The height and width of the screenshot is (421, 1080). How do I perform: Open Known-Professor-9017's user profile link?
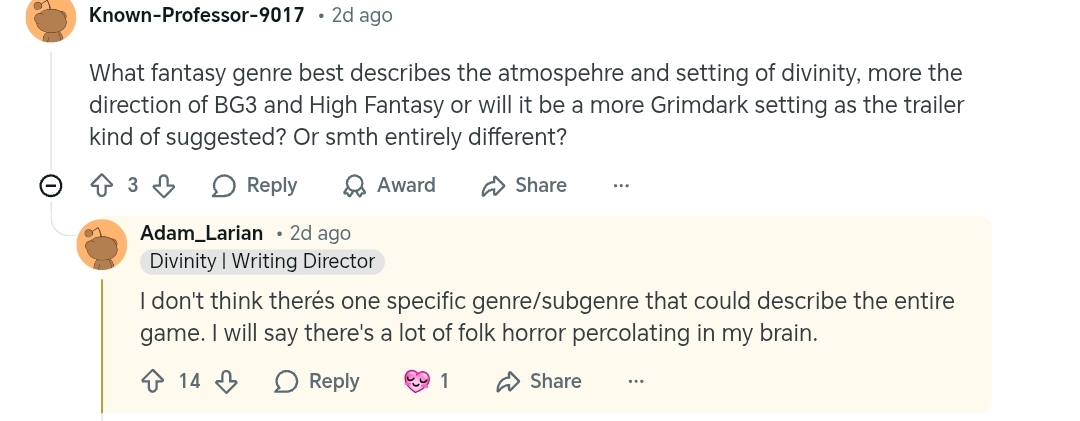click(196, 15)
